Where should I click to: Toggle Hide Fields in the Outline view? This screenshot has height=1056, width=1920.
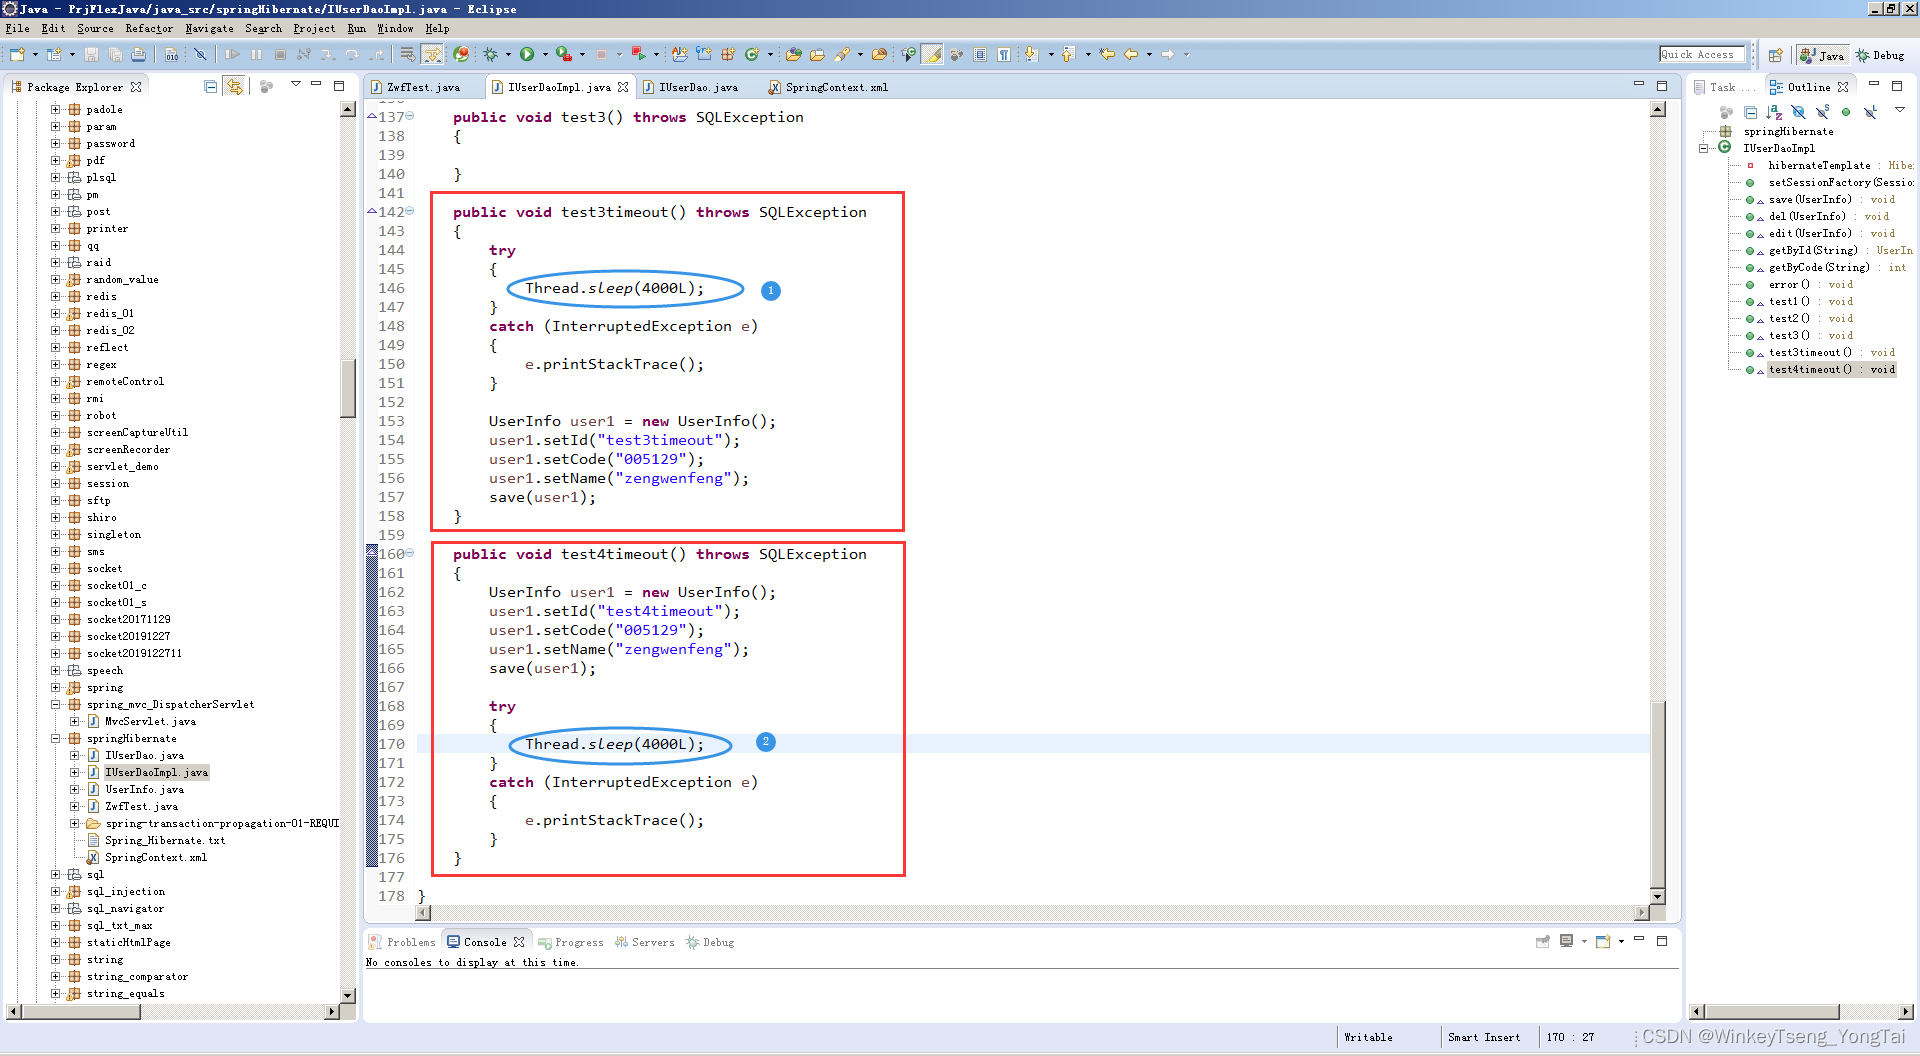click(1798, 112)
